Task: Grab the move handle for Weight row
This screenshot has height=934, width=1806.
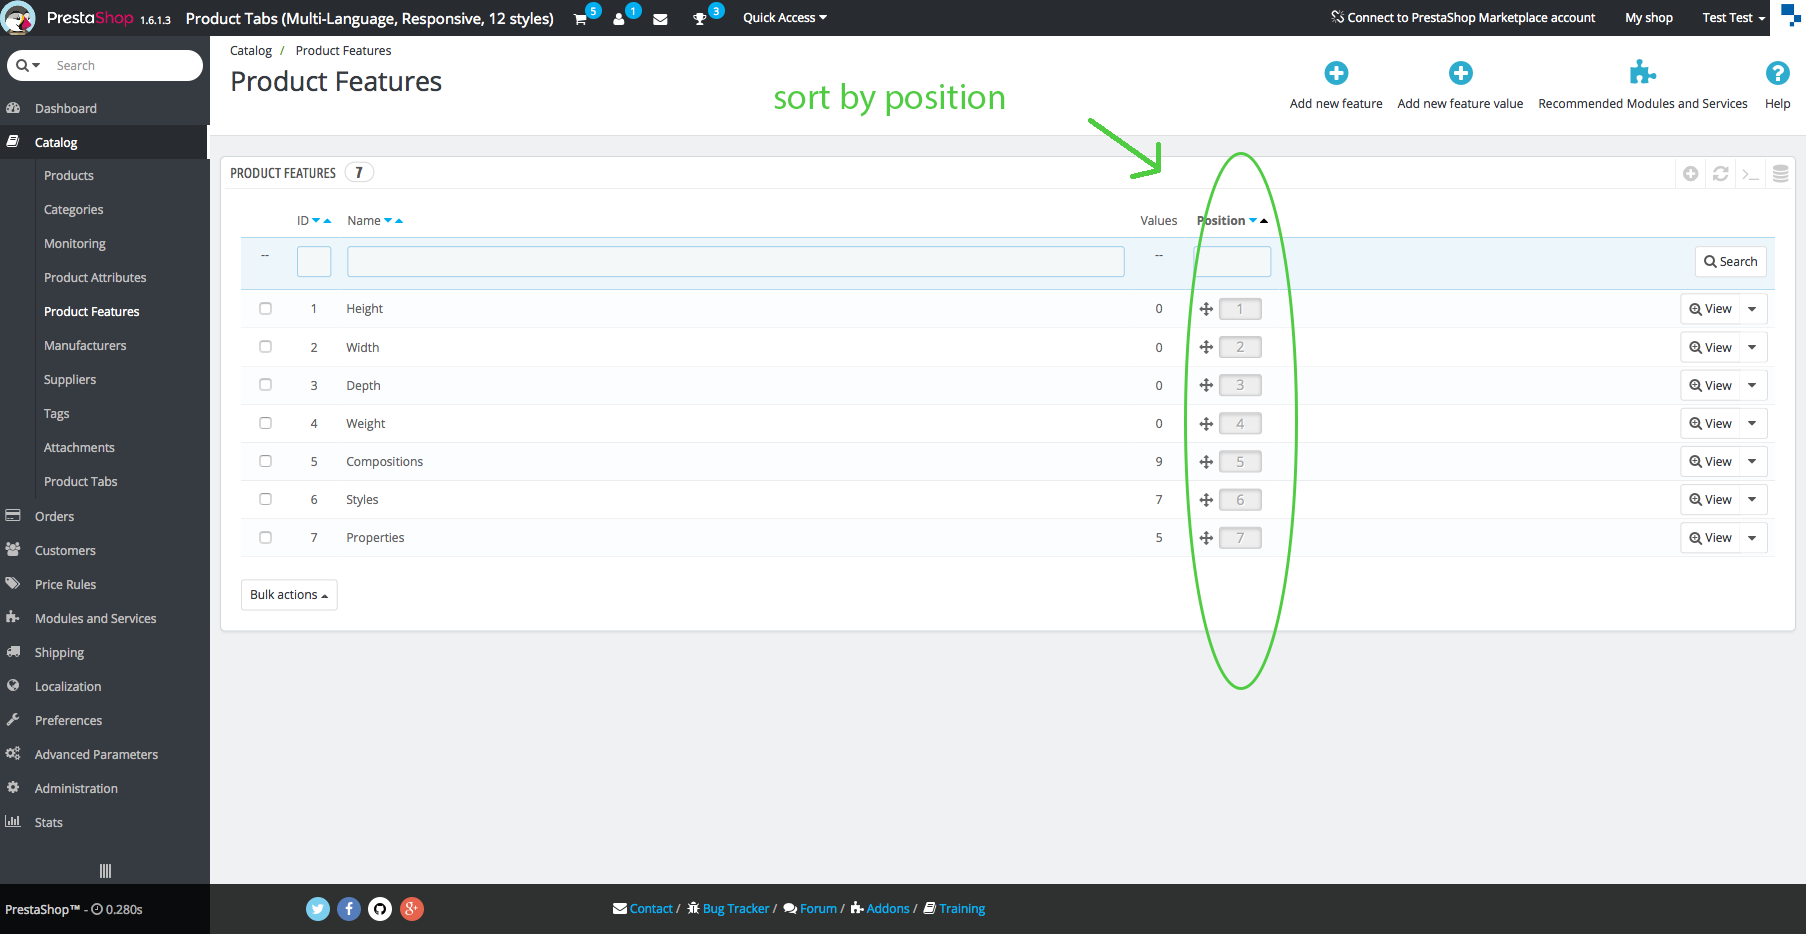Action: (x=1206, y=424)
